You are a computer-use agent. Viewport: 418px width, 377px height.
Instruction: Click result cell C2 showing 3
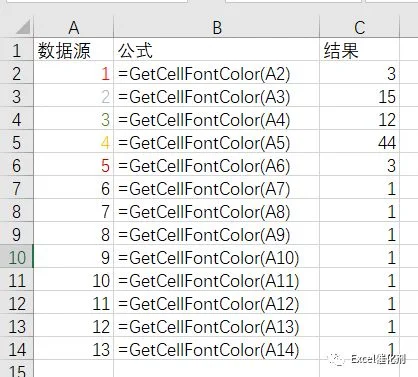(x=359, y=72)
